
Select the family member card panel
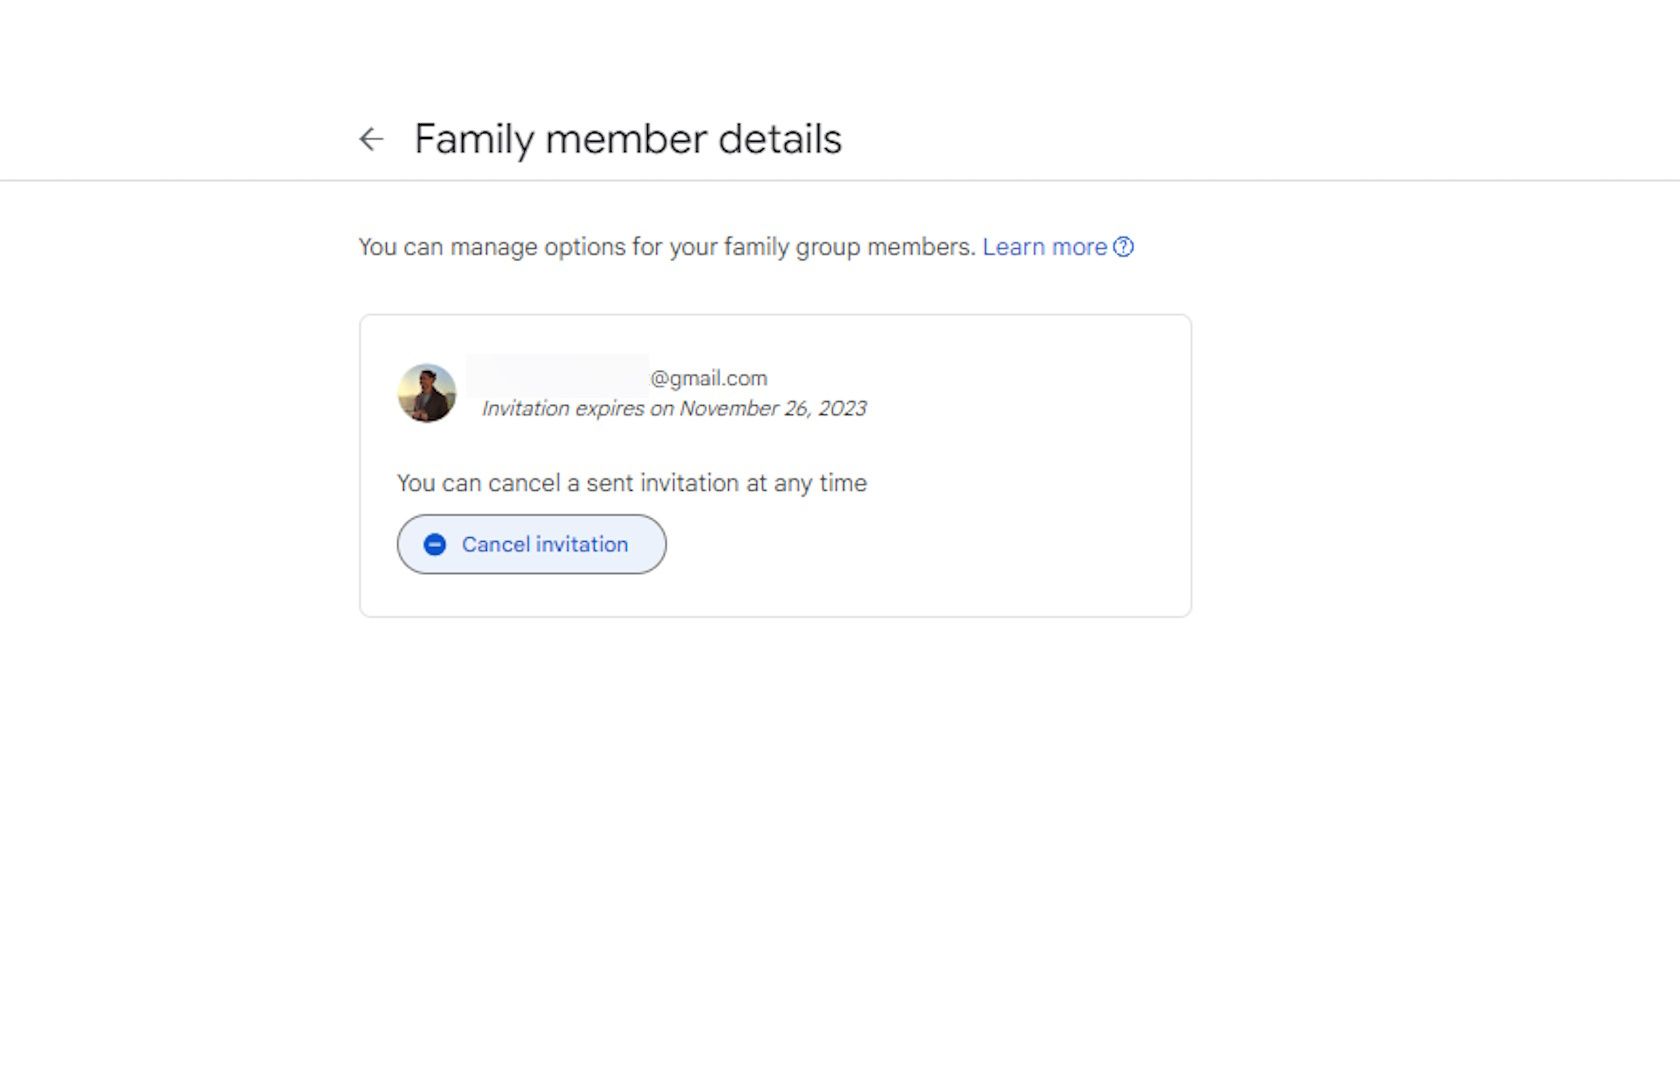click(x=775, y=465)
